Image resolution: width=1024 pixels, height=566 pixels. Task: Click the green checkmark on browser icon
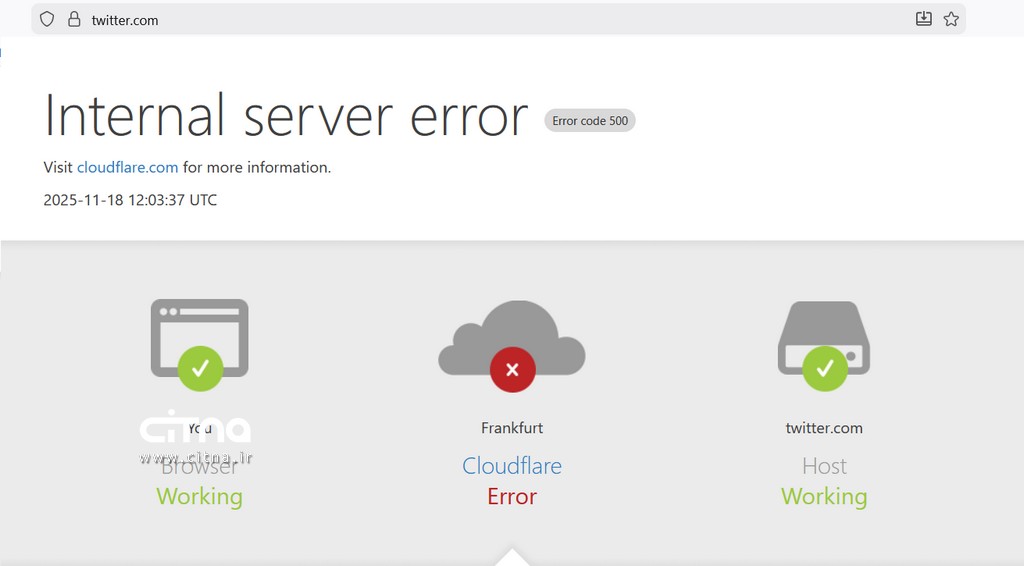[x=200, y=368]
